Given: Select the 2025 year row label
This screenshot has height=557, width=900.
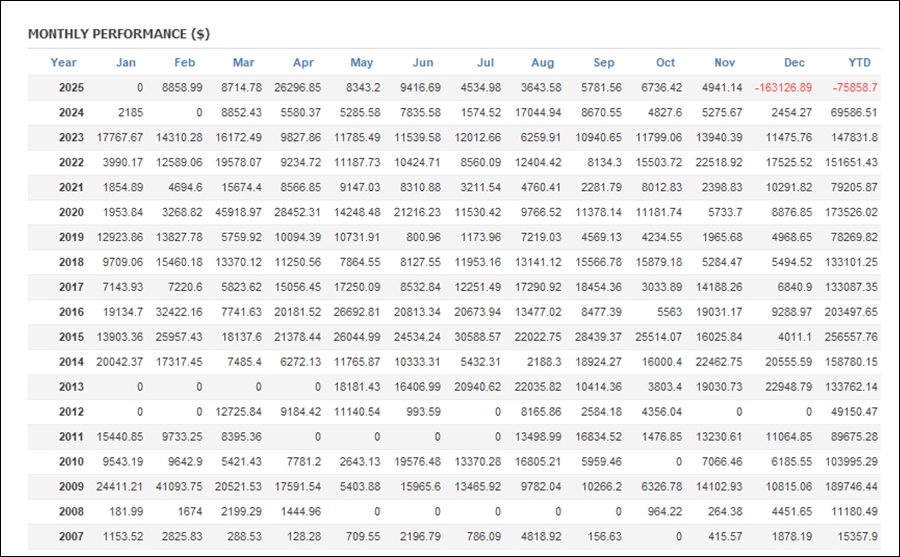Looking at the screenshot, I should [71, 88].
